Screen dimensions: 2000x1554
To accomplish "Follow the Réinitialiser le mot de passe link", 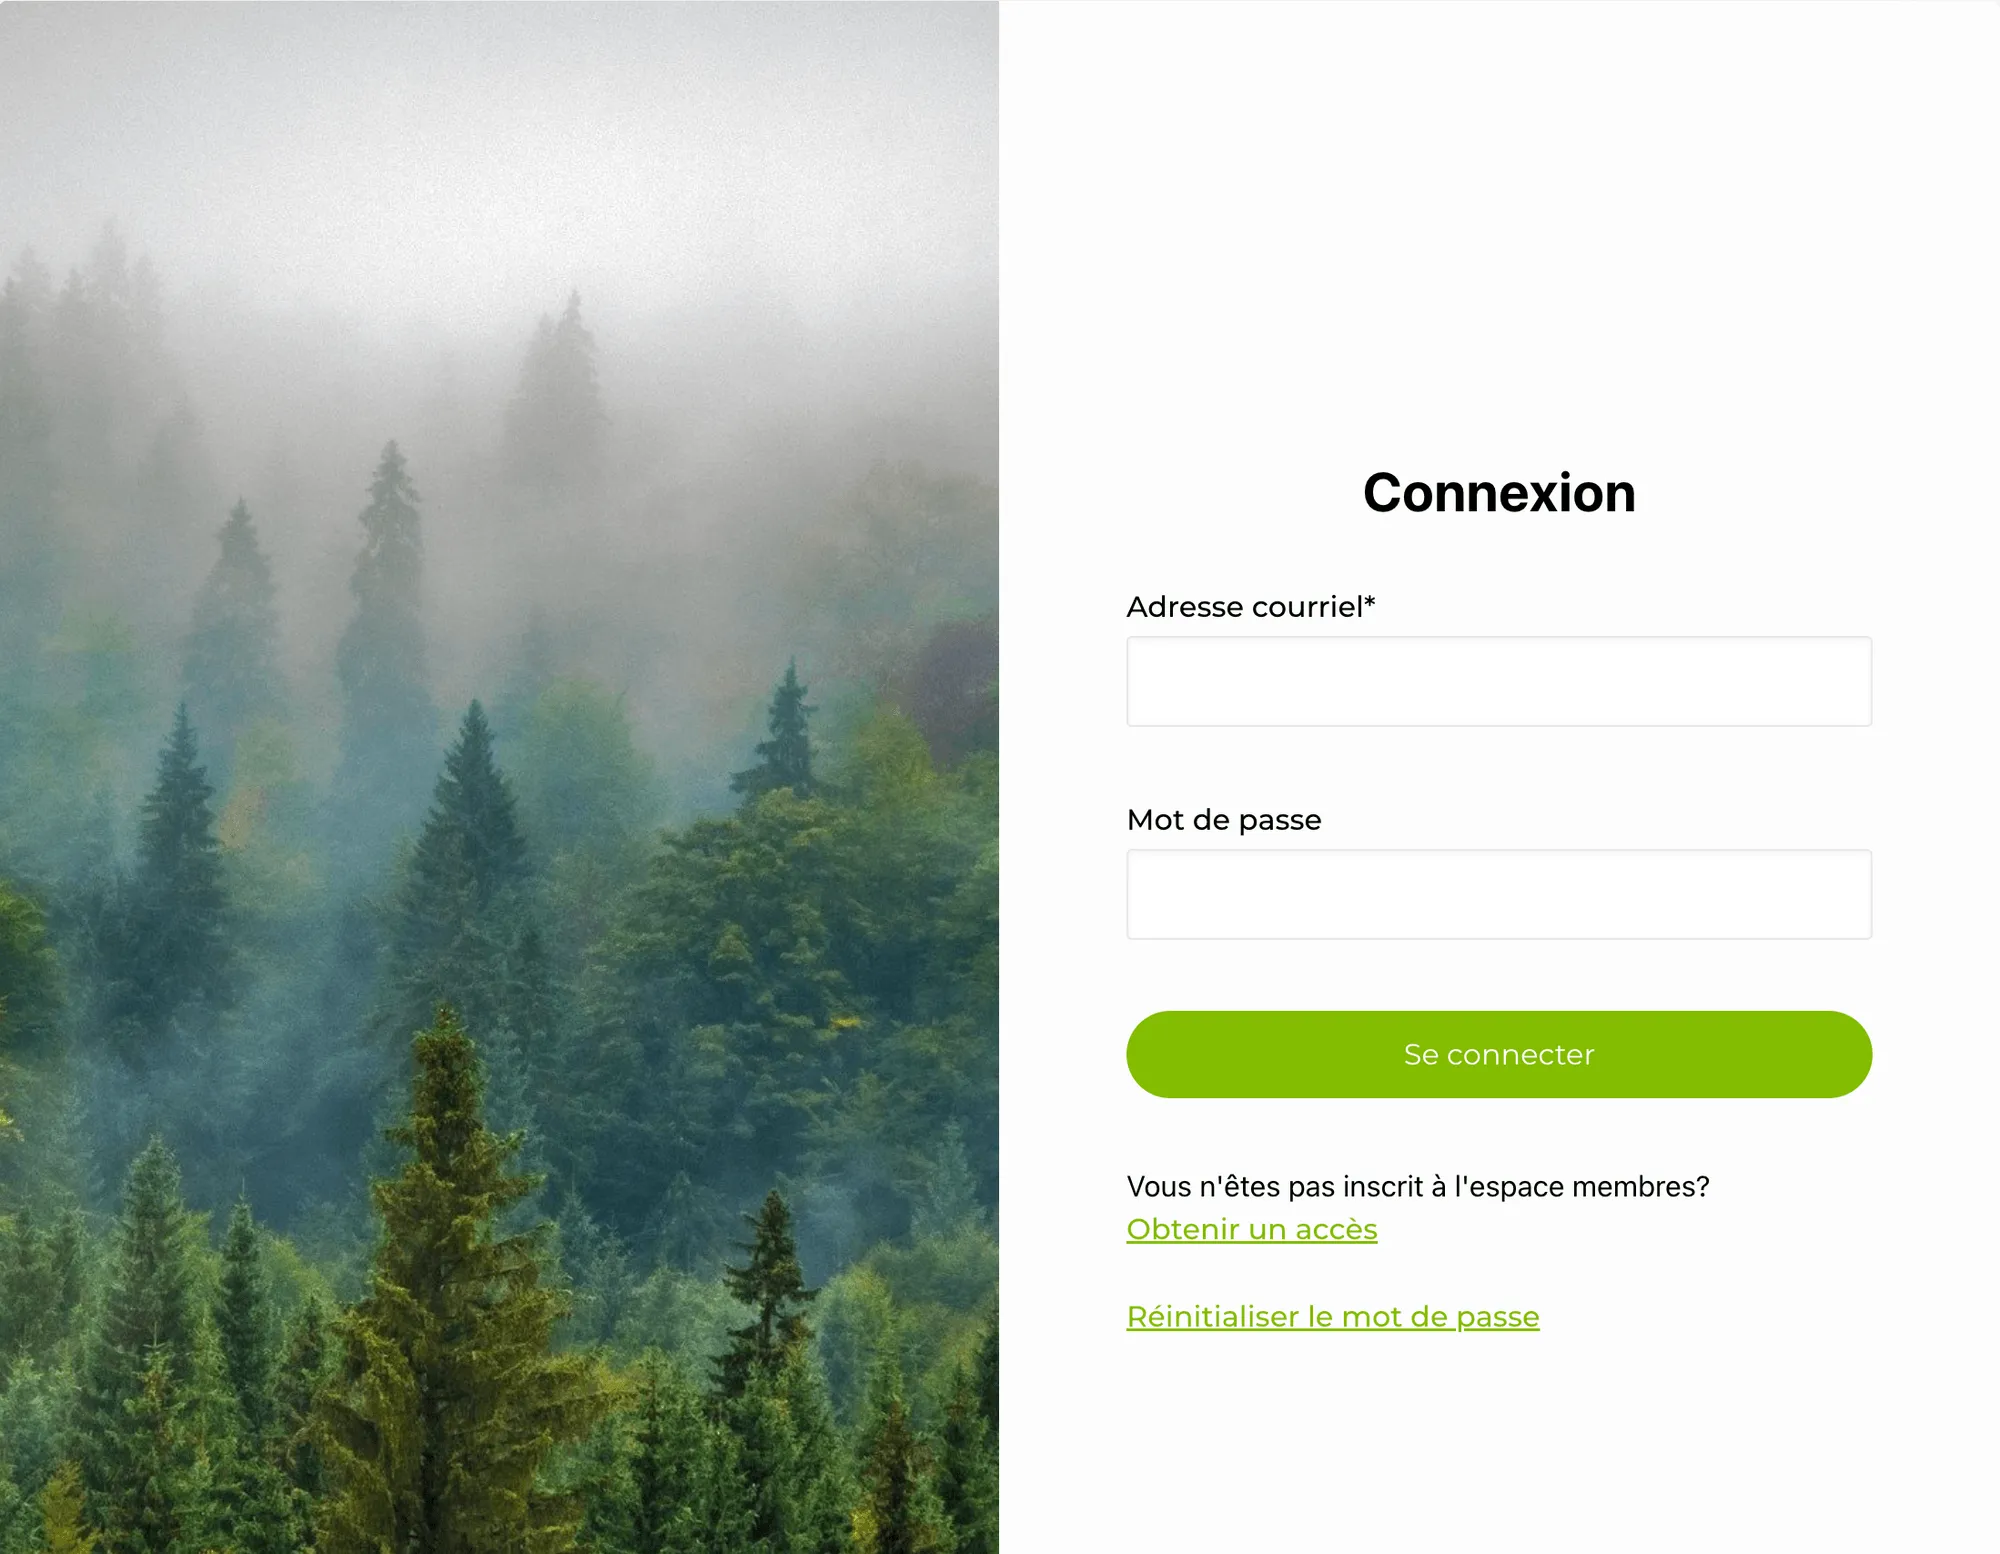I will coord(1333,1316).
